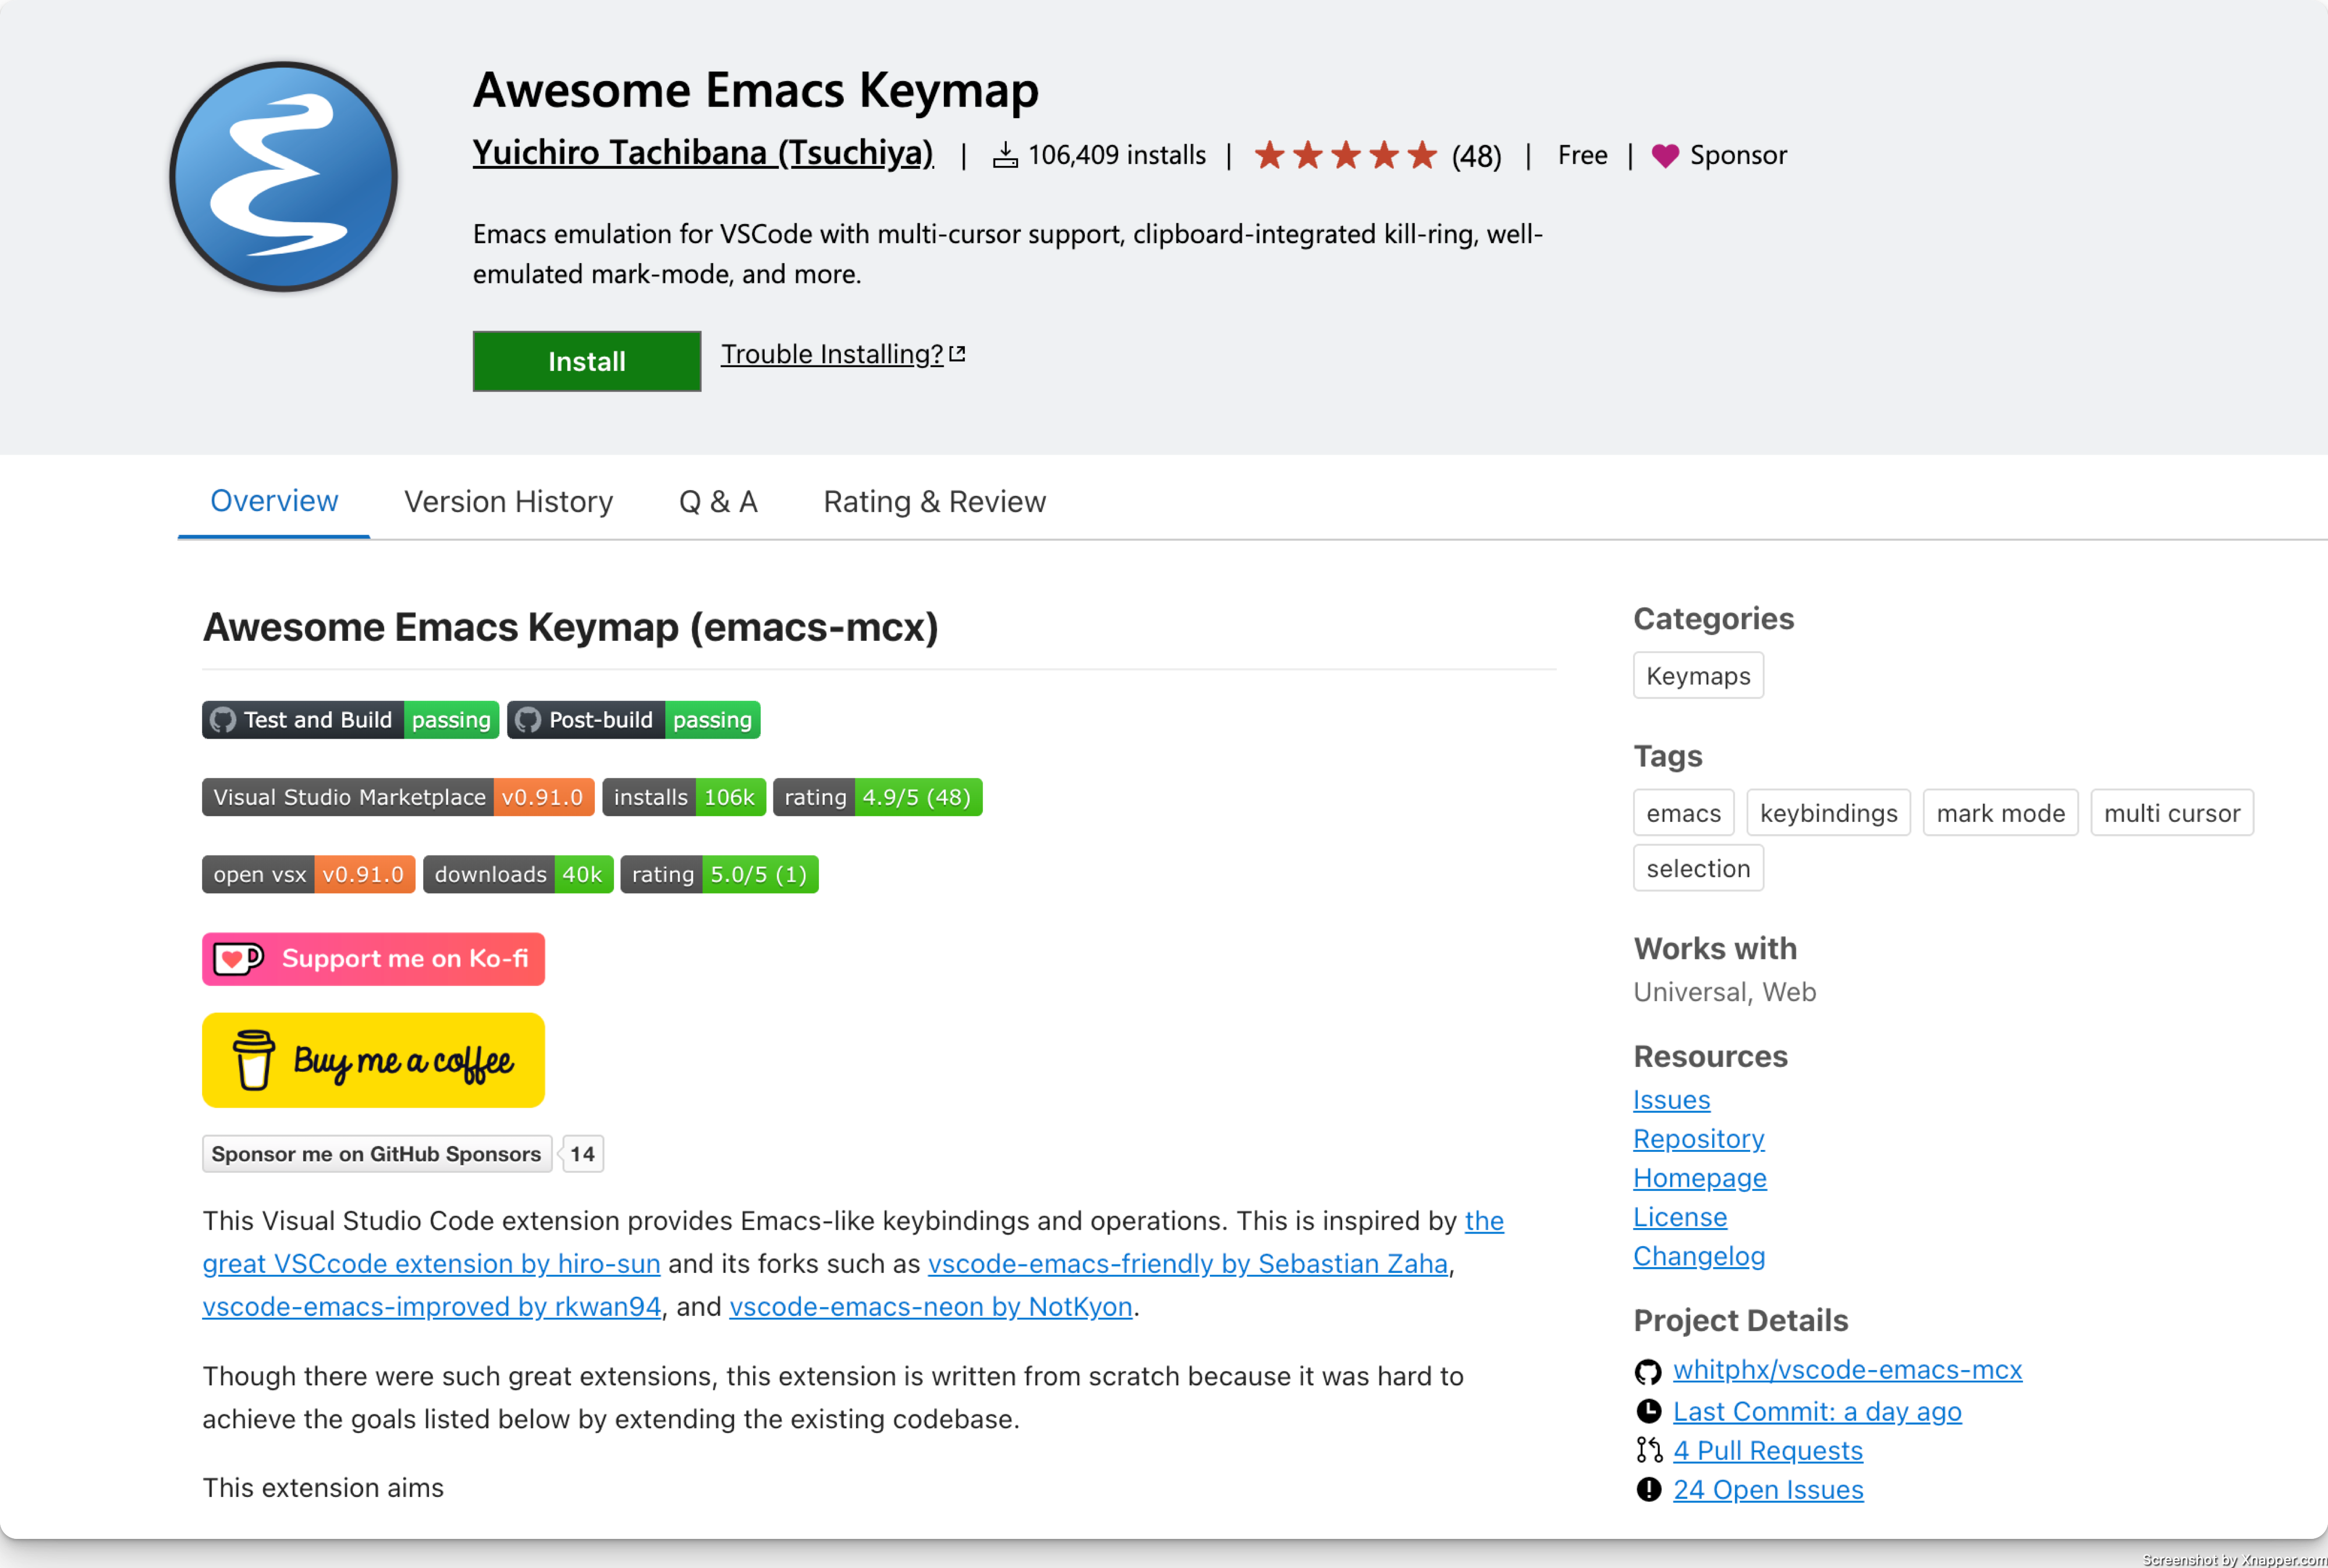Click the Buy me a coffee button
Image resolution: width=2328 pixels, height=1568 pixels.
tap(373, 1060)
